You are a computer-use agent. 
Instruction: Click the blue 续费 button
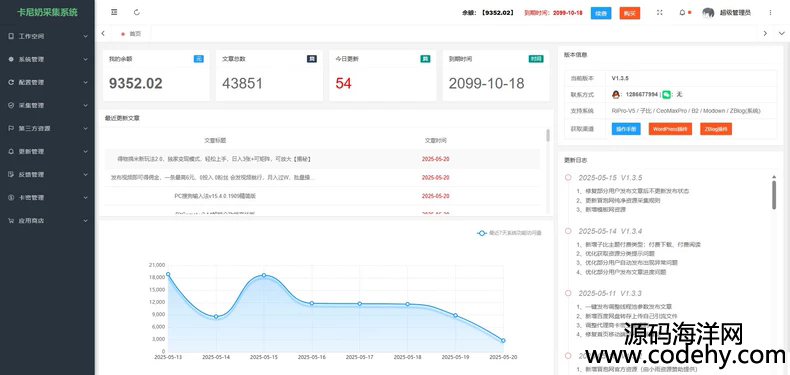click(x=601, y=13)
